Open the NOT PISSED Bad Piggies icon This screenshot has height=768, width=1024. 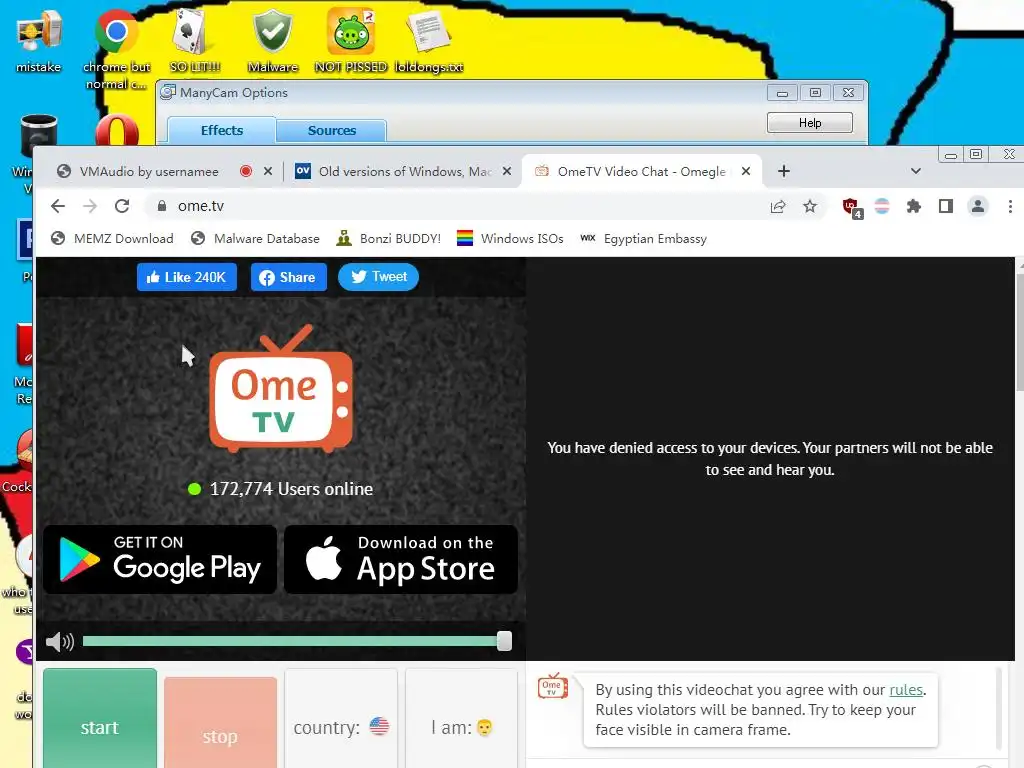351,40
